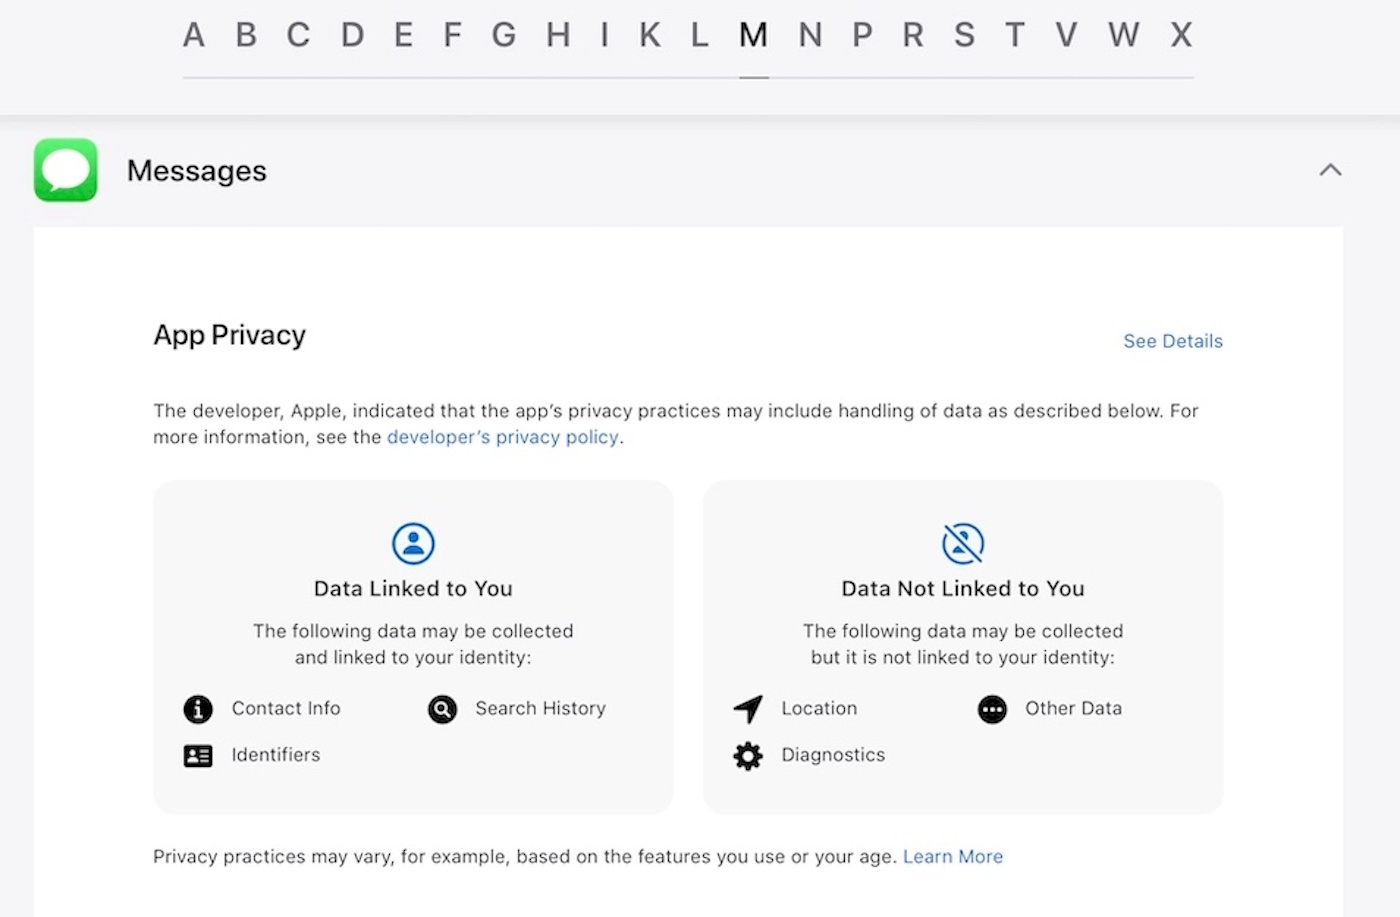Jump to letter A in the index
1400x917 pixels.
(x=194, y=35)
